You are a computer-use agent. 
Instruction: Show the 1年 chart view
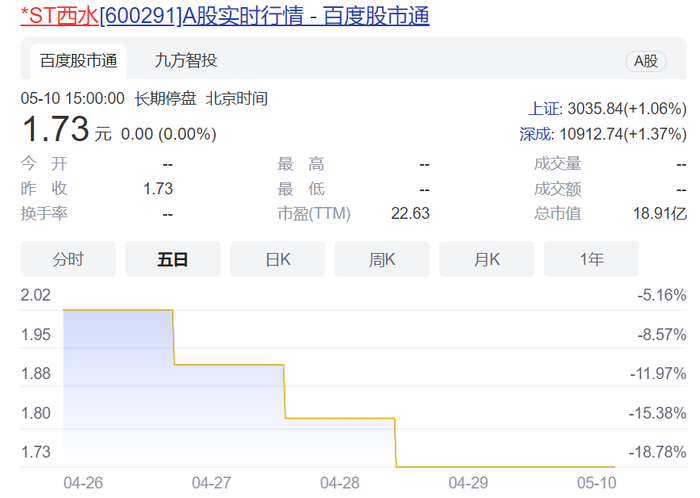point(591,259)
